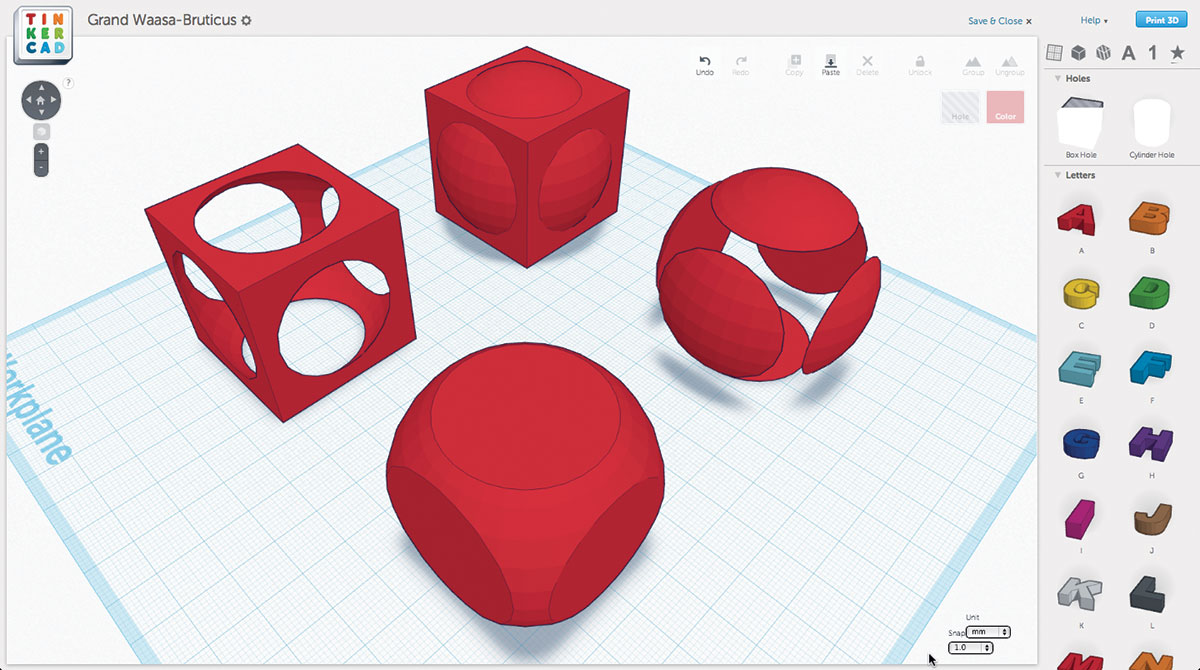Image resolution: width=1200 pixels, height=670 pixels.
Task: Select the sphere-caps ring object
Action: 767,272
